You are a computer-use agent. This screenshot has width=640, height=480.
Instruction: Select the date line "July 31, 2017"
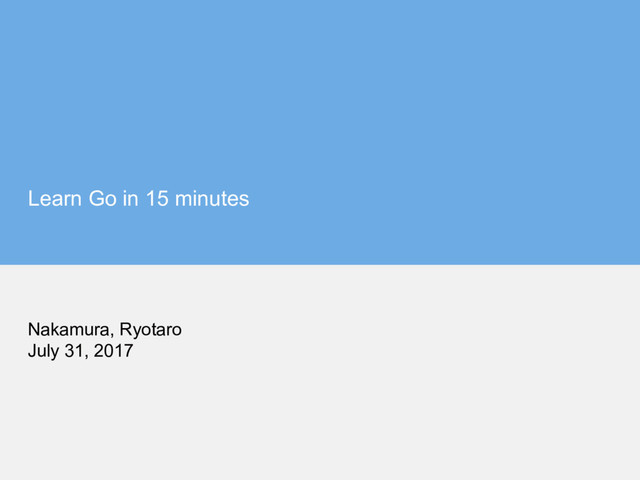pos(80,351)
